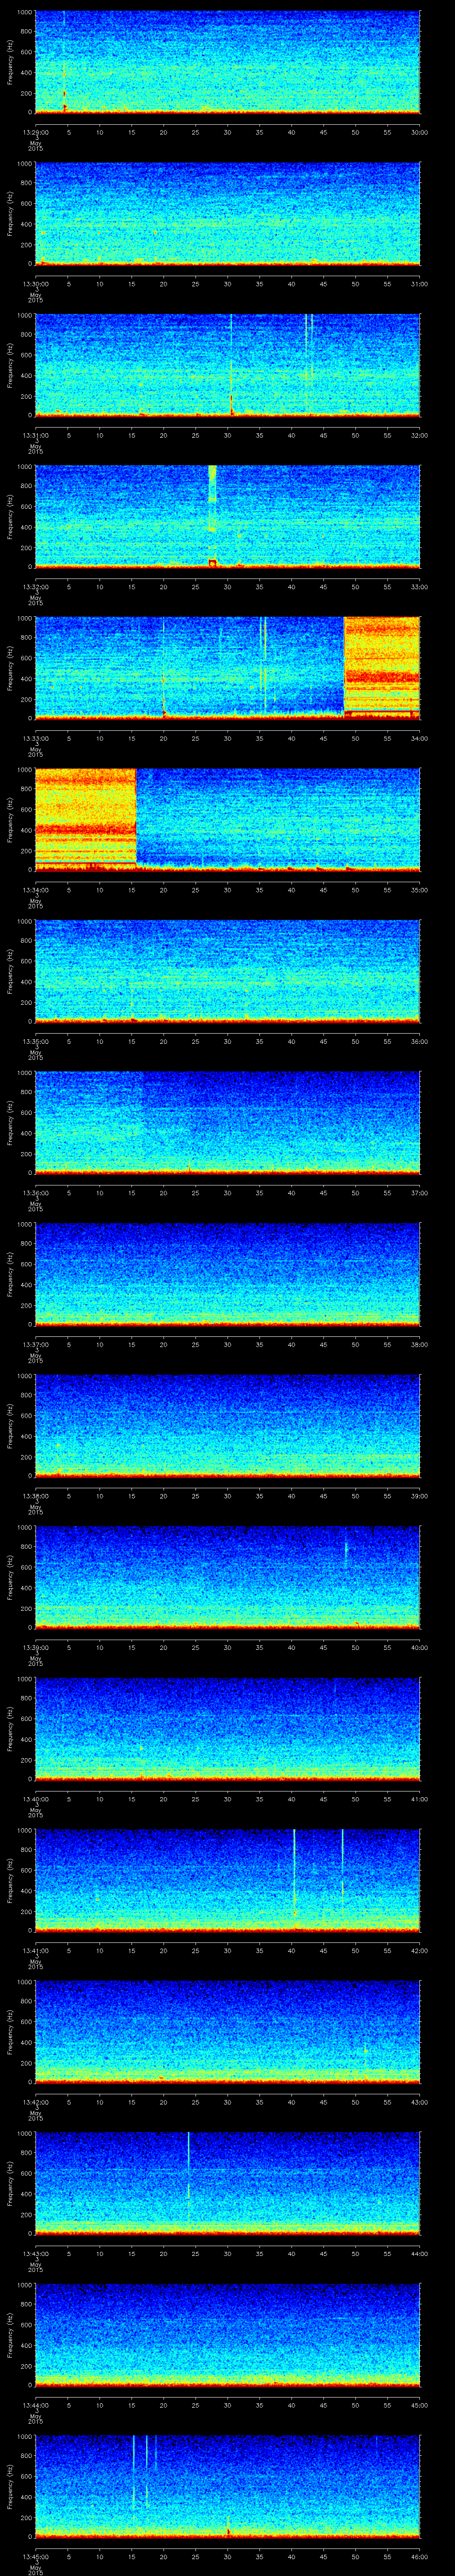Screen dimensions: 455x2576
Task: Click the 13:33:00 start time label
Action: tap(35, 738)
